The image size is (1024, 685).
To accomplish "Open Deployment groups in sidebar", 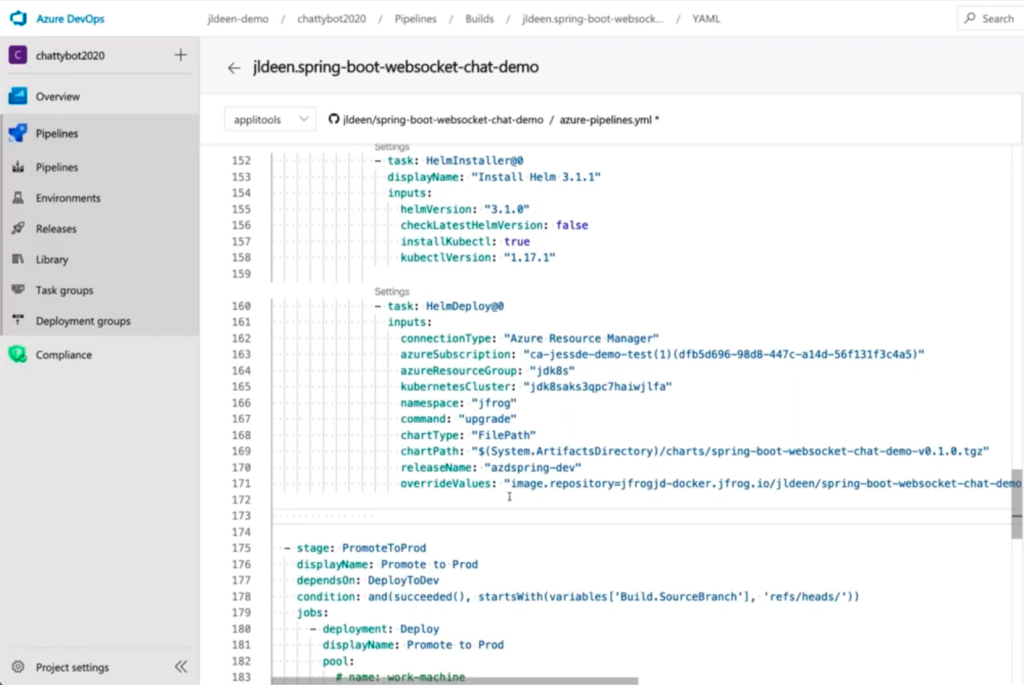I will 82,322.
